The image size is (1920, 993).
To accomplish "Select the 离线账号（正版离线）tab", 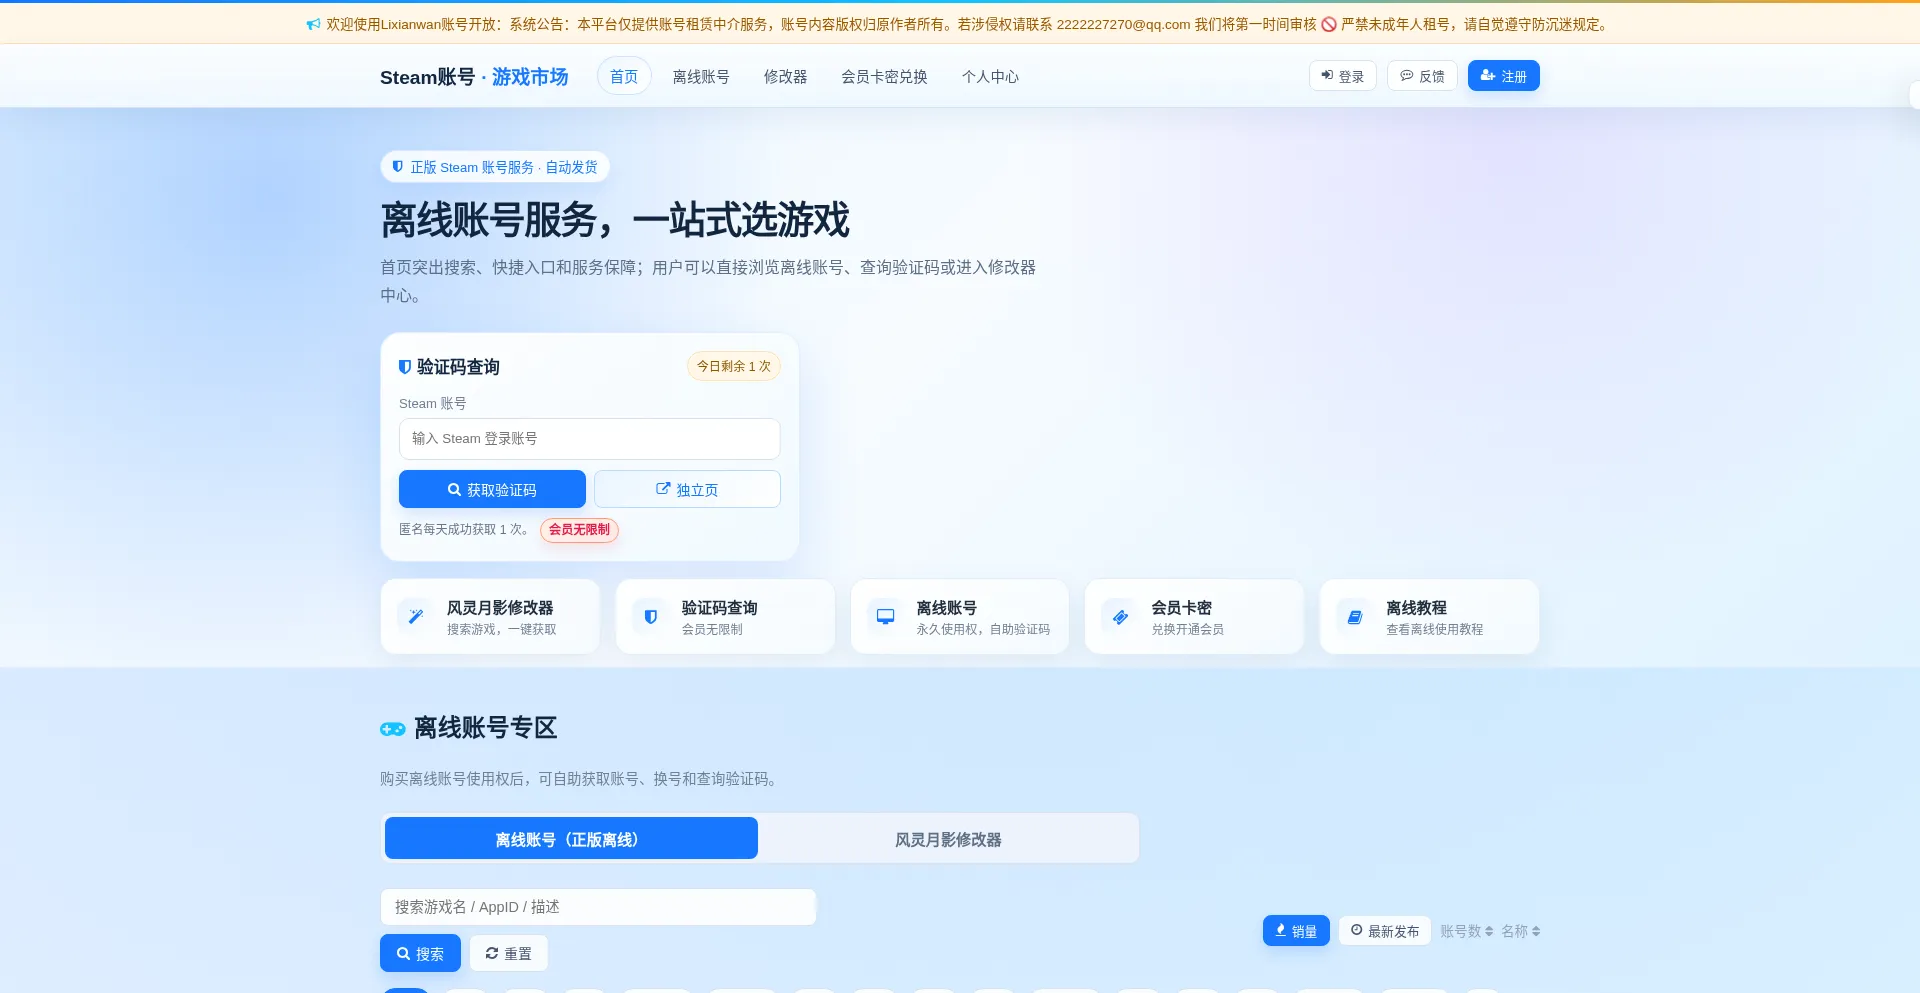I will [x=571, y=838].
